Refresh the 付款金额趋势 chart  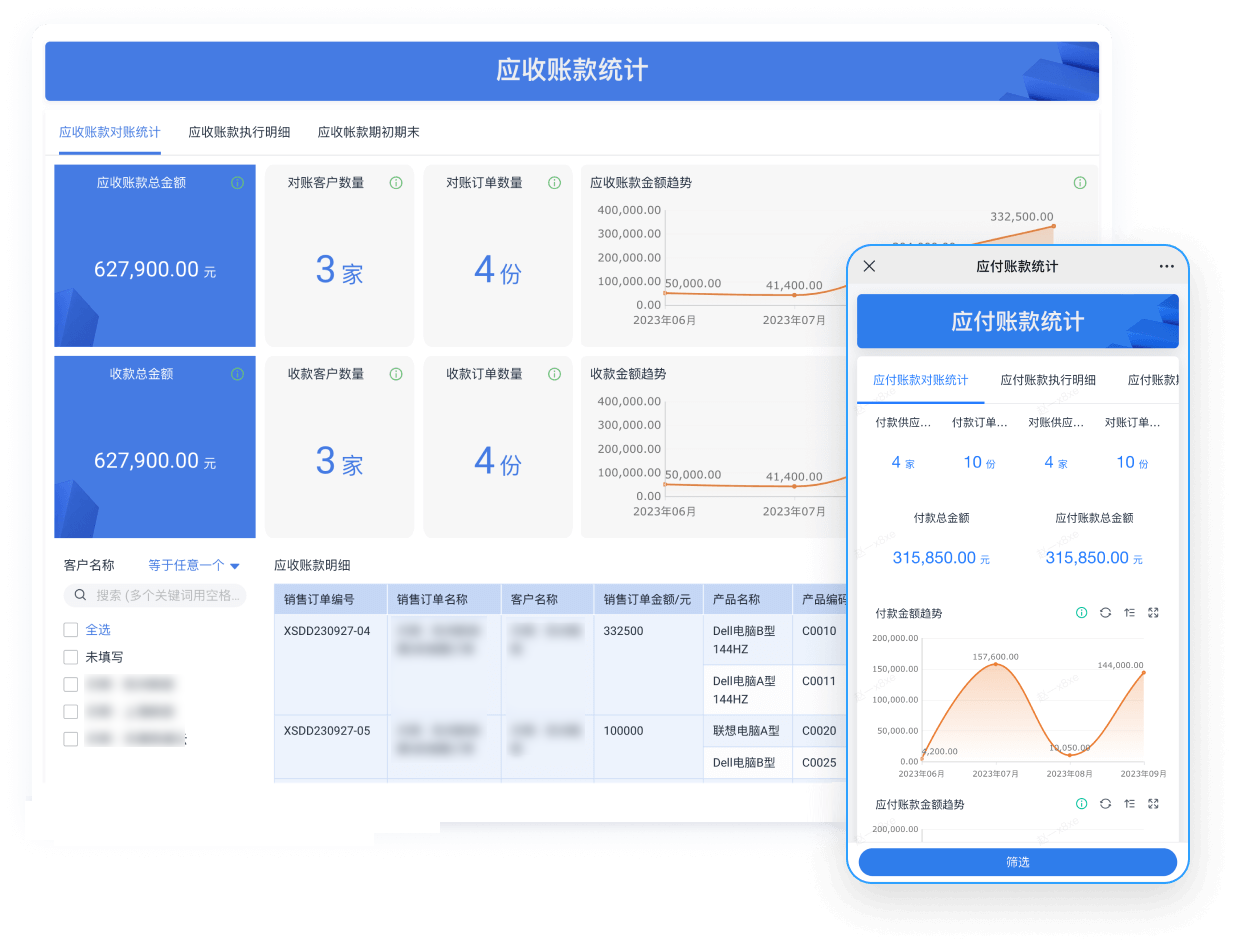1105,613
